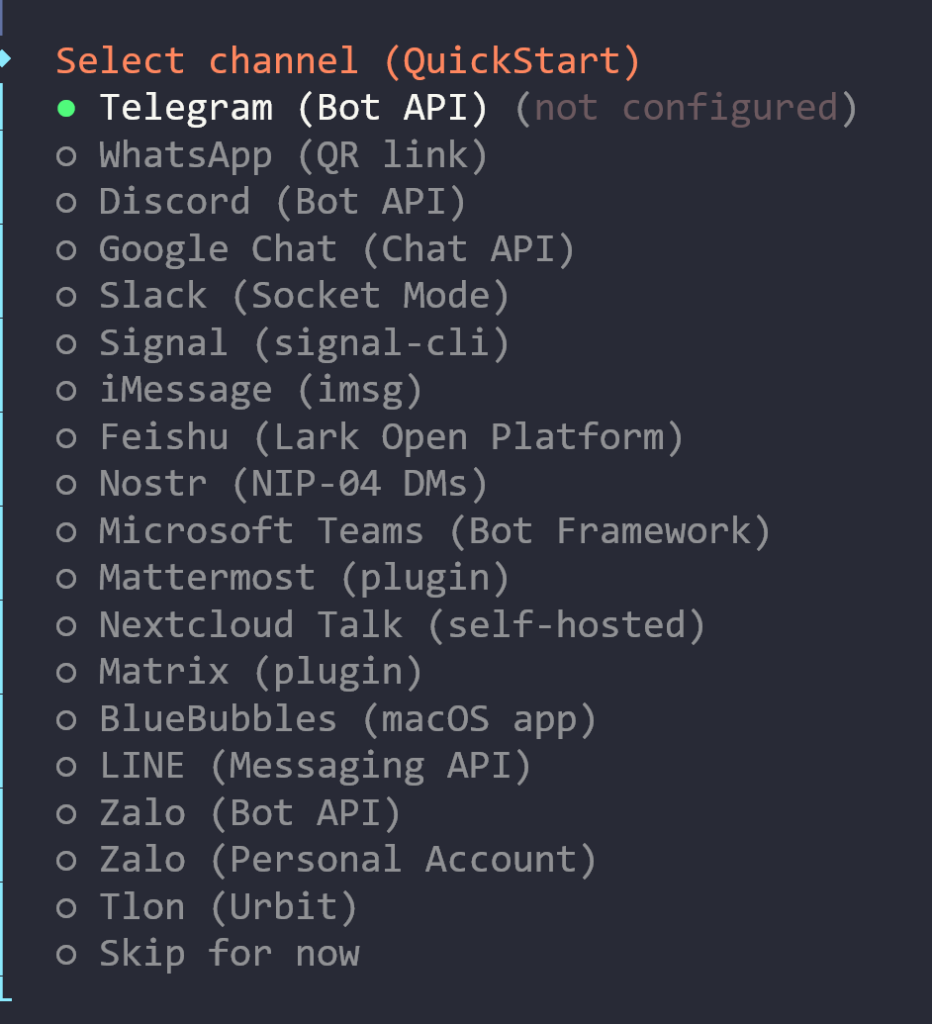Screen dimensions: 932x1024
Task: Select Matrix (plugin) option
Action: click(260, 672)
